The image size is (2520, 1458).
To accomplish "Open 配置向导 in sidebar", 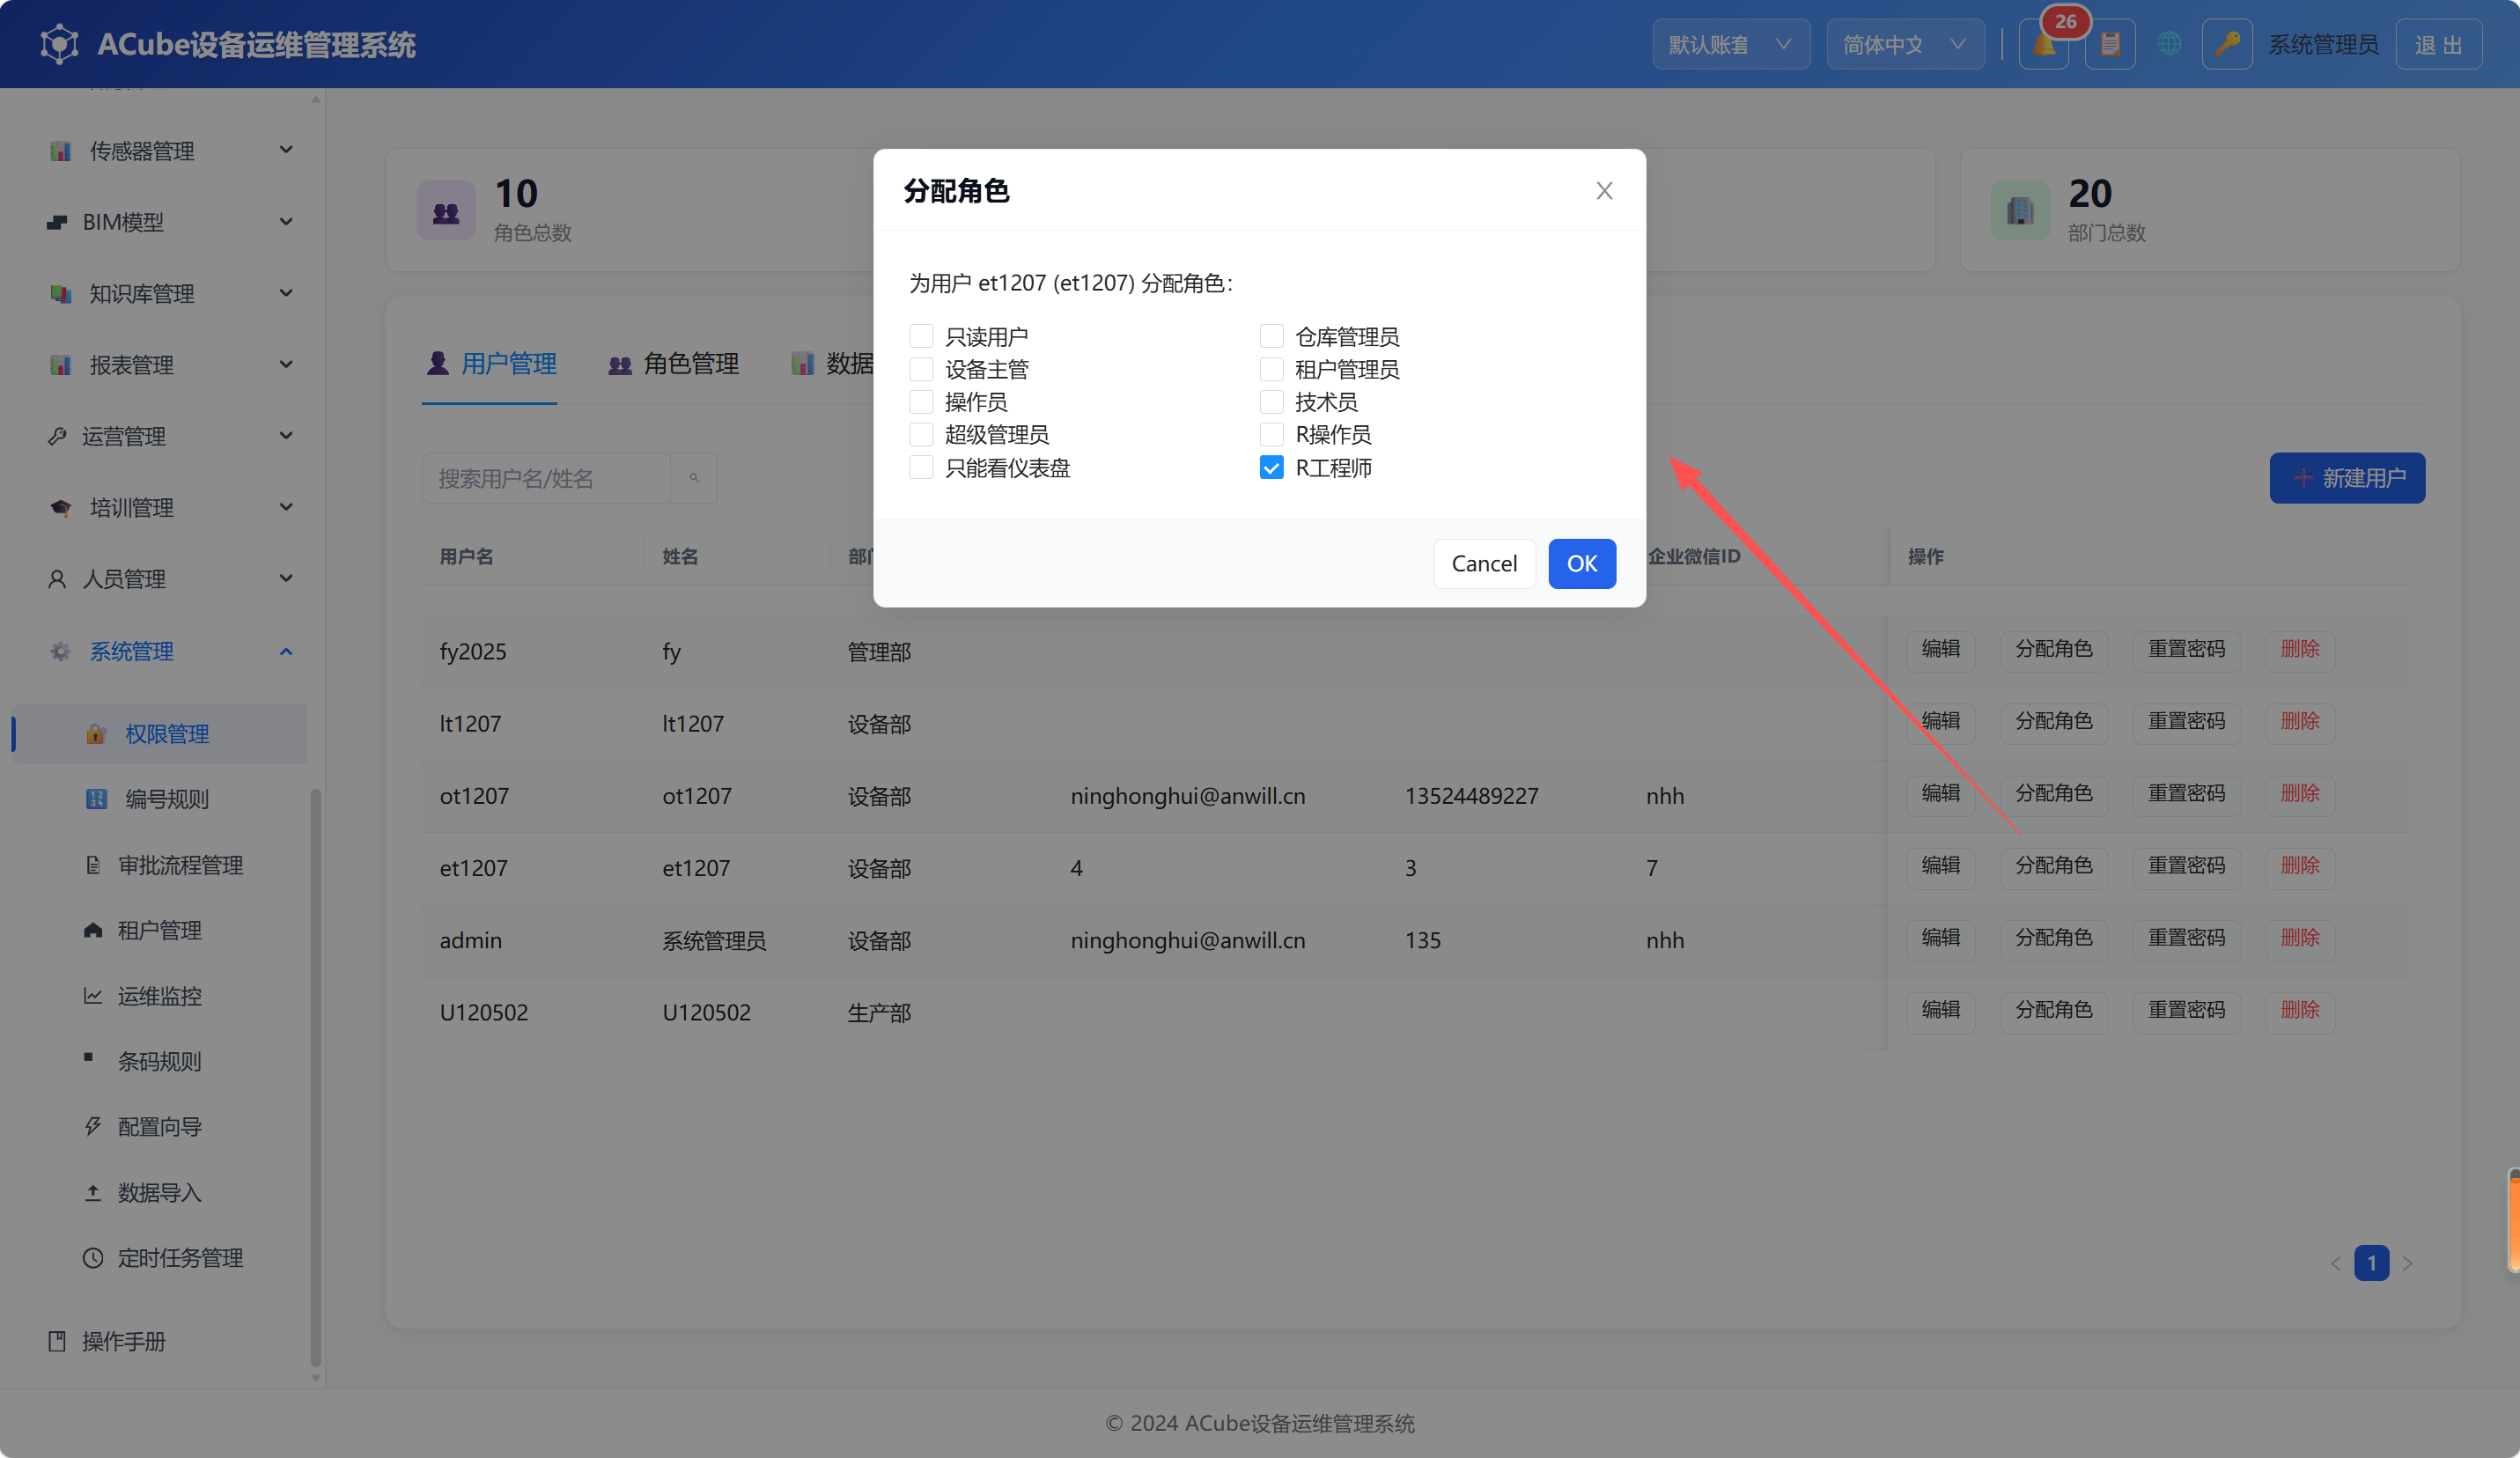I will coord(160,1127).
